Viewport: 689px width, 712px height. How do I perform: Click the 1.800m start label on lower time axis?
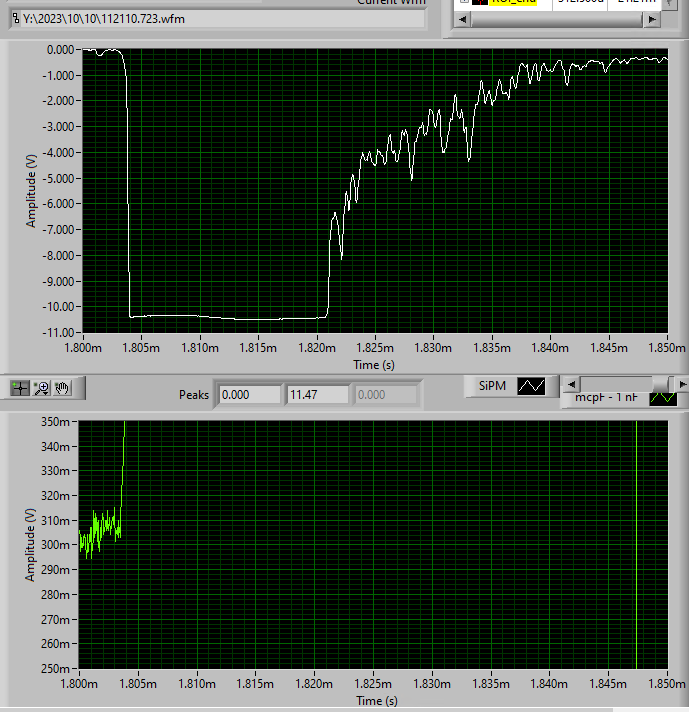coord(79,684)
